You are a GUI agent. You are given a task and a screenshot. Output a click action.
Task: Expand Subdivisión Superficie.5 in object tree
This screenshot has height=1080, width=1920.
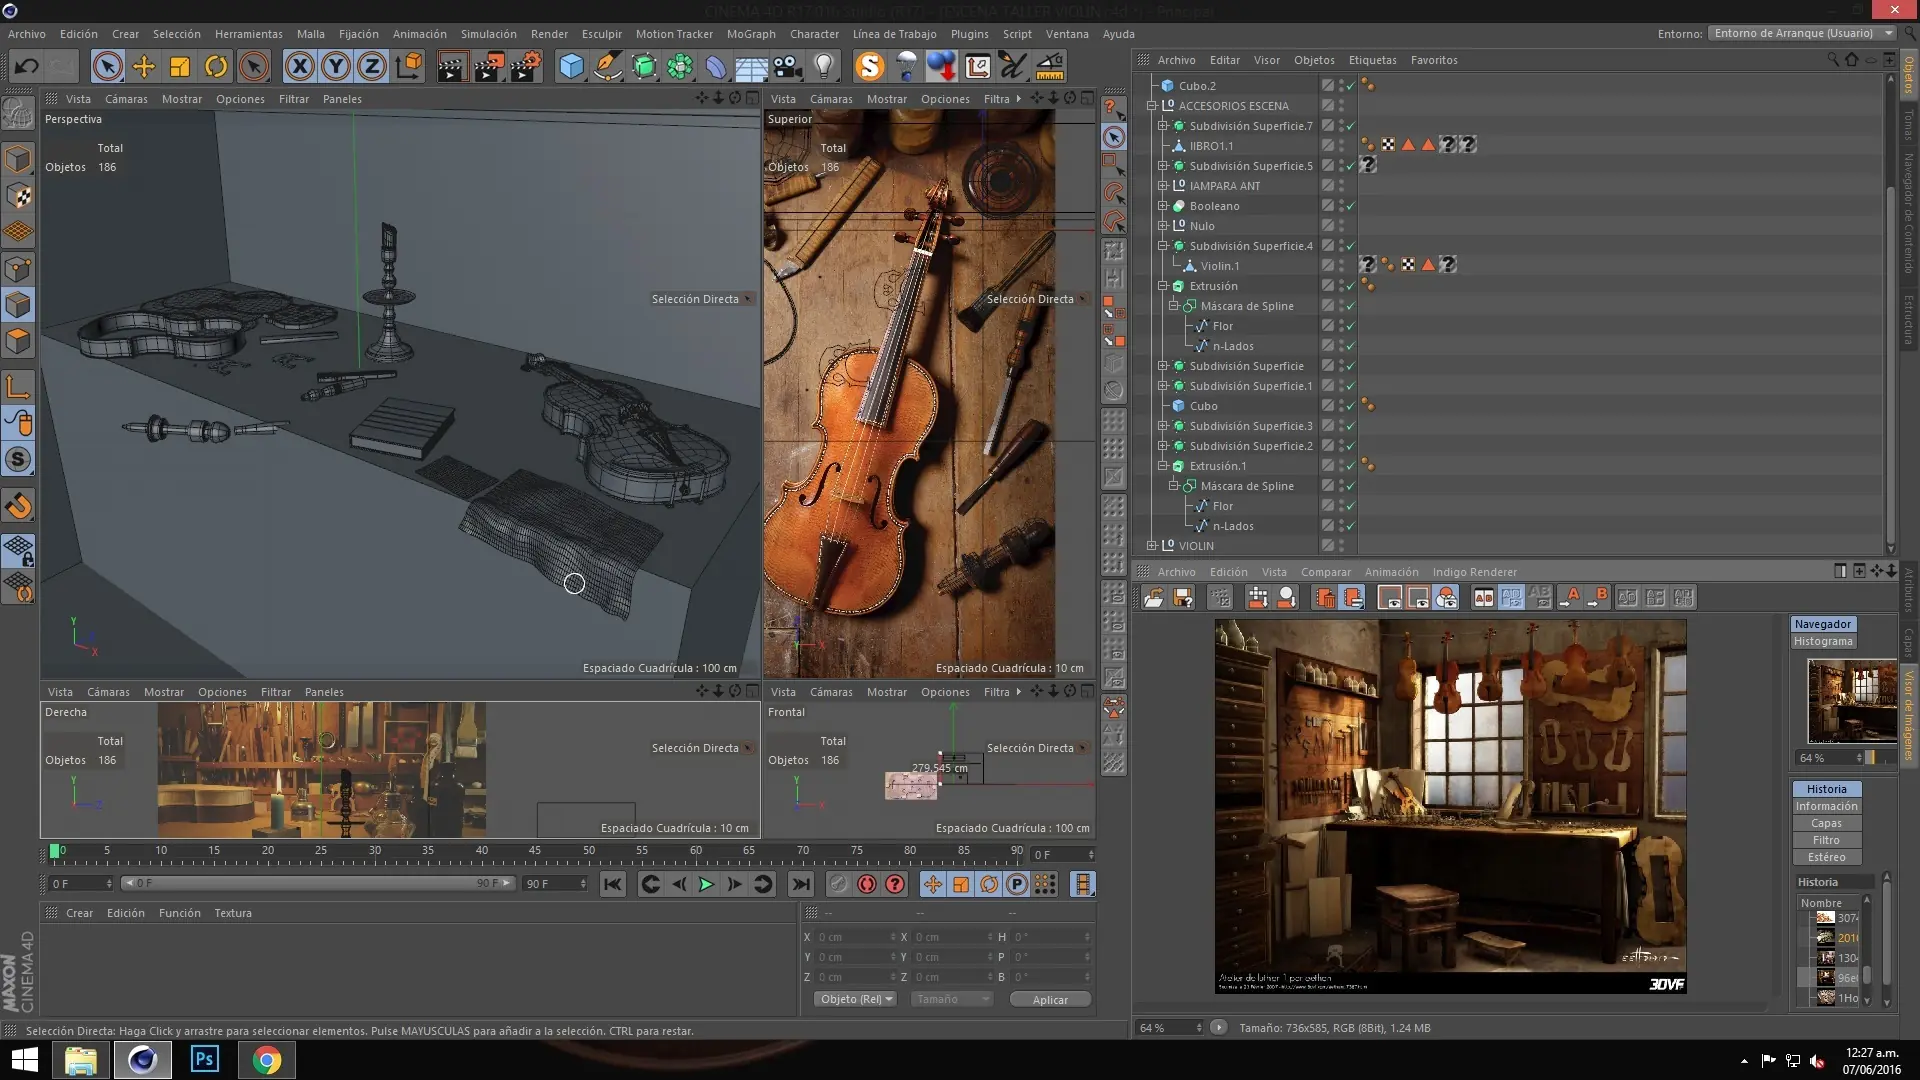[x=1162, y=166]
